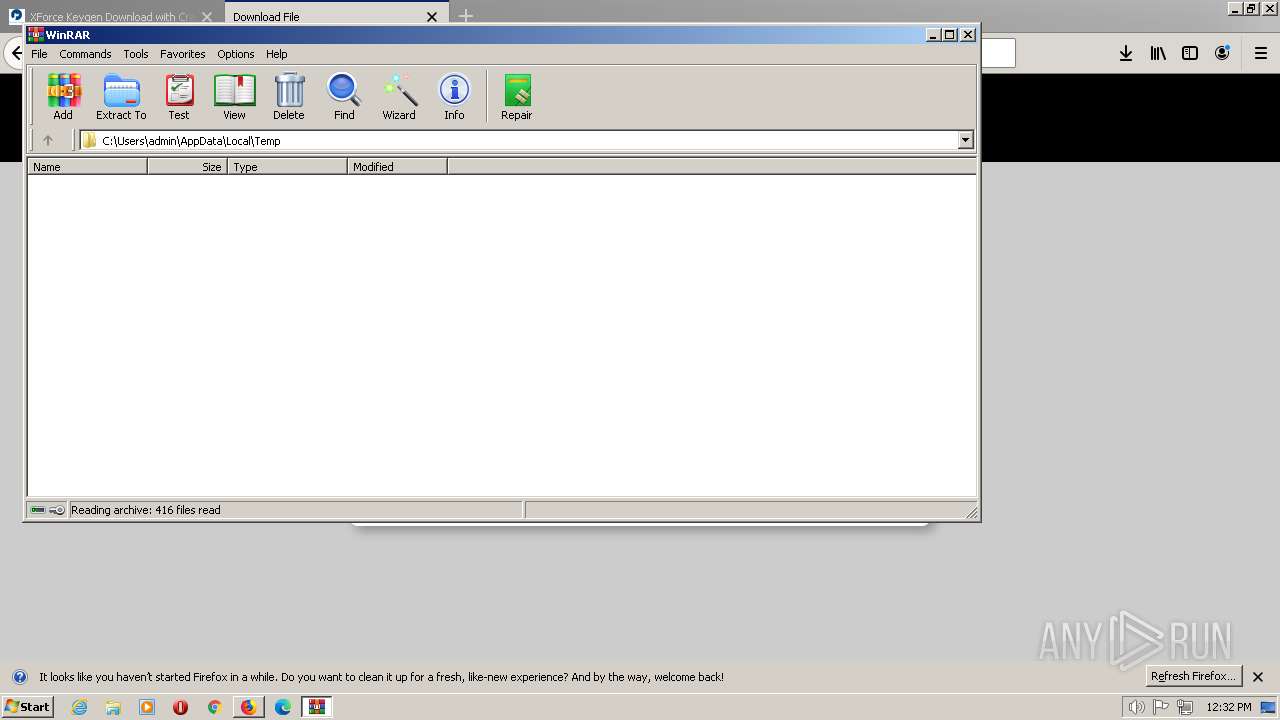The height and width of the screenshot is (720, 1280).
Task: Open the File menu
Action: 39,54
